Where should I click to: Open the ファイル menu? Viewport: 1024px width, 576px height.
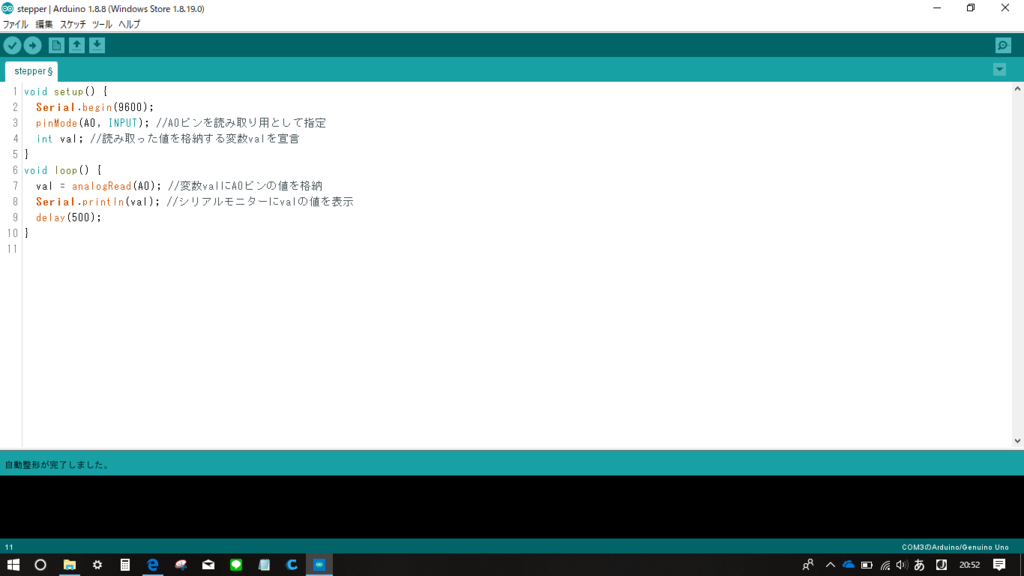pos(16,24)
